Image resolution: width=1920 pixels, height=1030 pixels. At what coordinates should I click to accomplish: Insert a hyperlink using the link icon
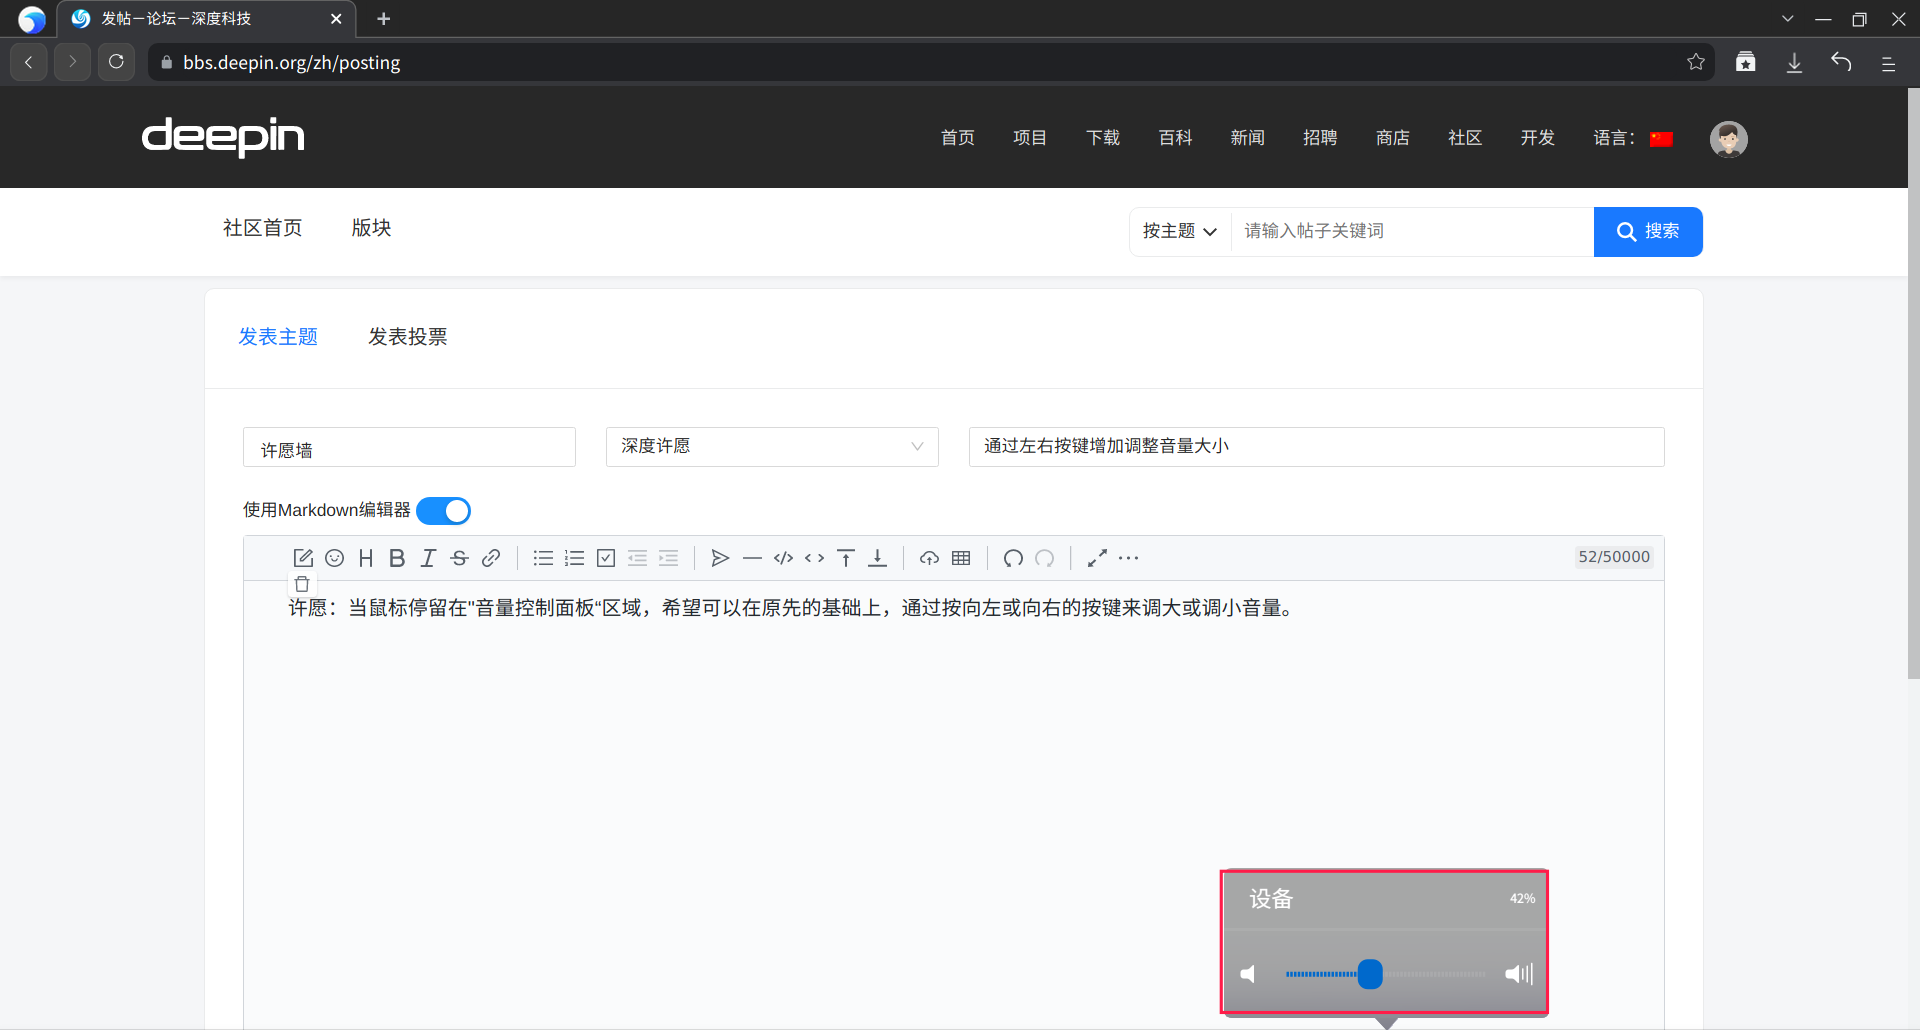(491, 558)
